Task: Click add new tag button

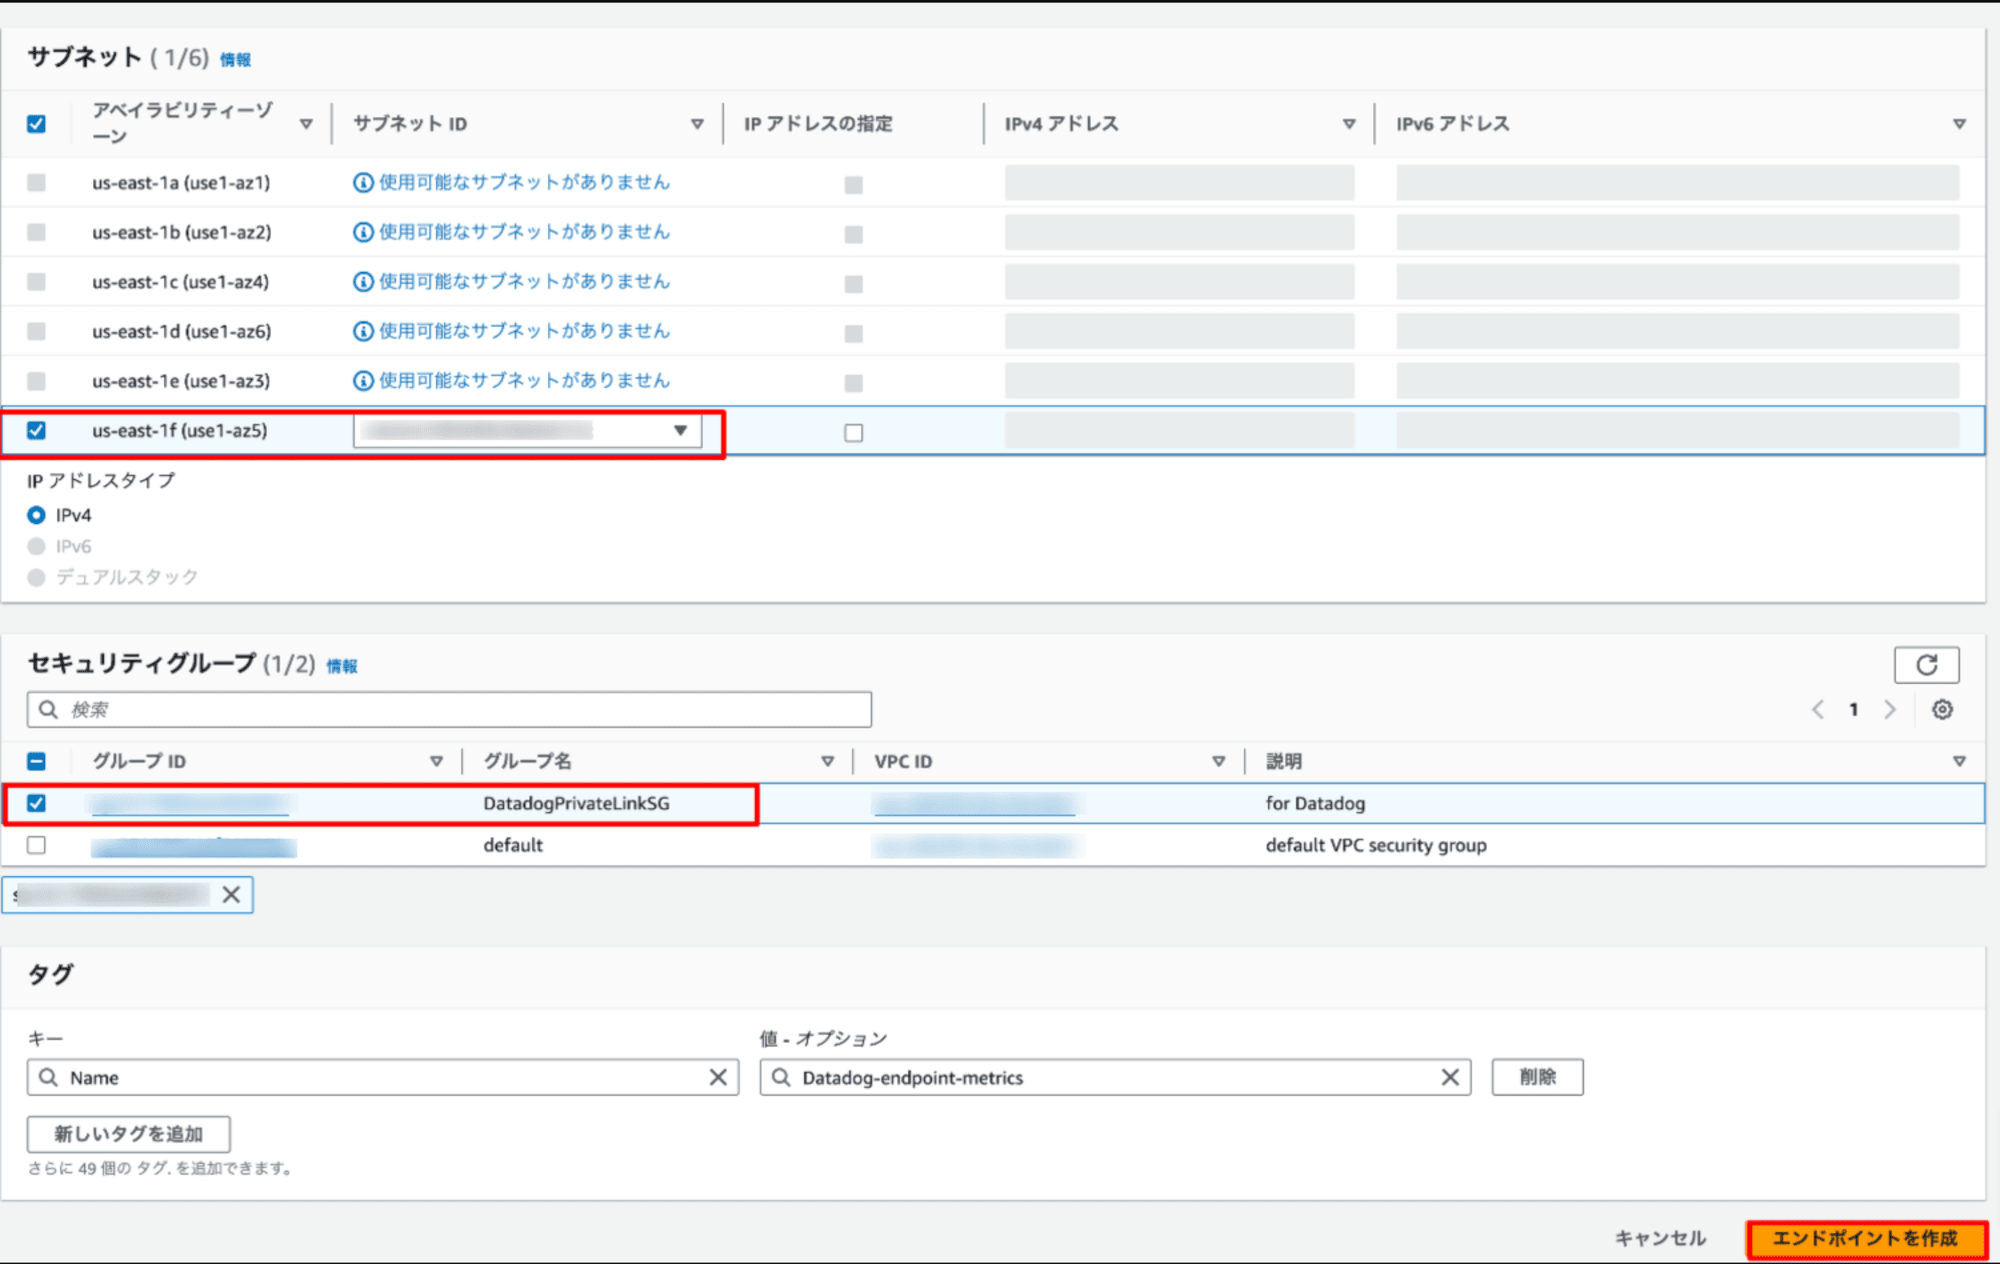Action: coord(128,1134)
